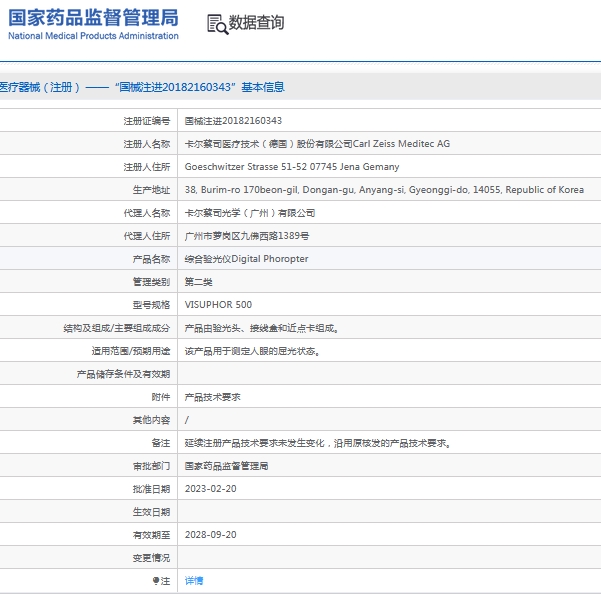Click 国家药品监督管理局 in 审批部门 row
Screen dimensions: 601x597
[x=227, y=466]
